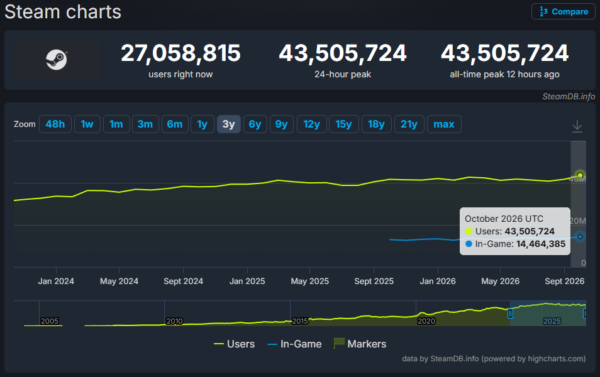Set zoom range to 1m
The width and height of the screenshot is (600, 377).
point(116,124)
